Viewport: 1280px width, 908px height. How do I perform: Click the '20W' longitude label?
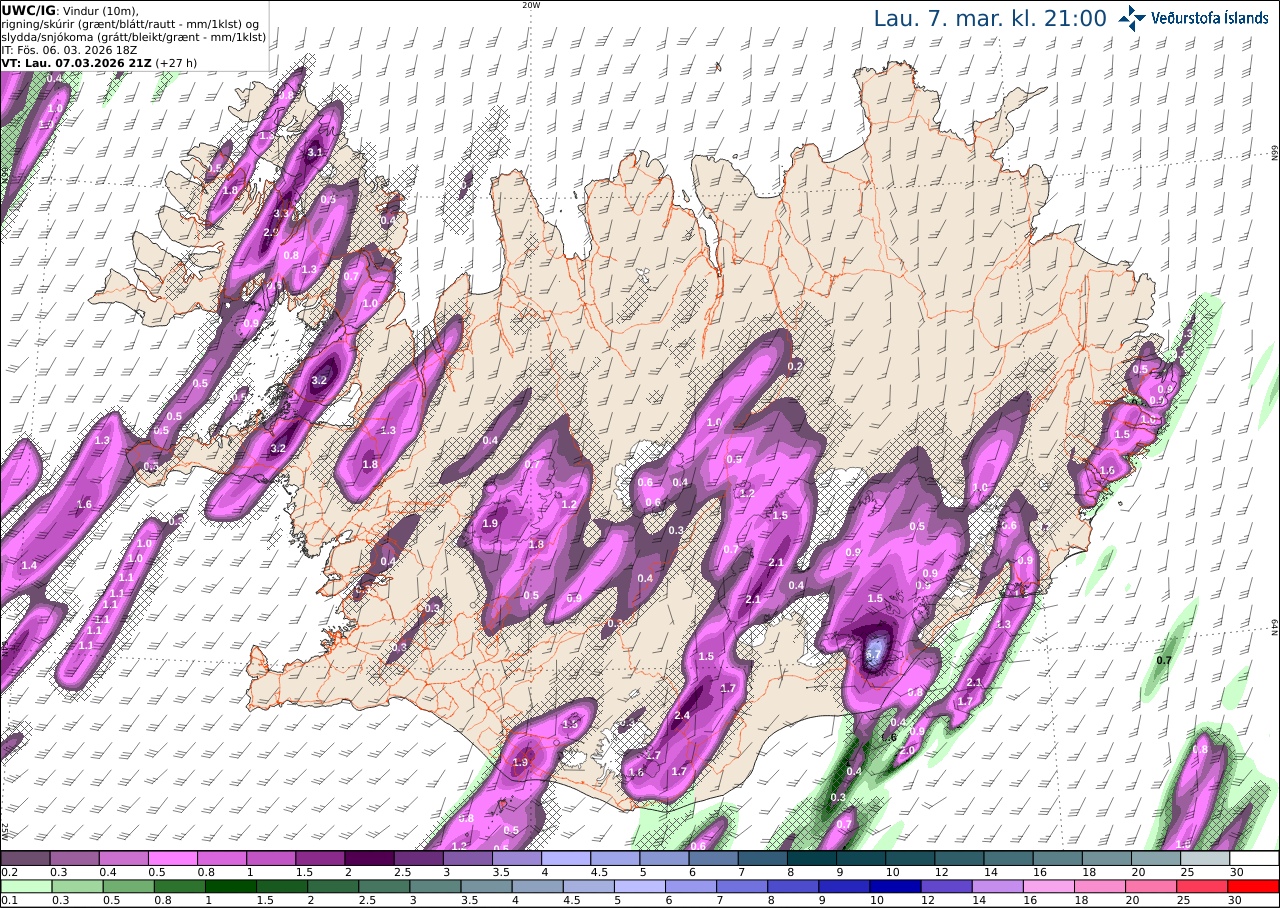[531, 5]
